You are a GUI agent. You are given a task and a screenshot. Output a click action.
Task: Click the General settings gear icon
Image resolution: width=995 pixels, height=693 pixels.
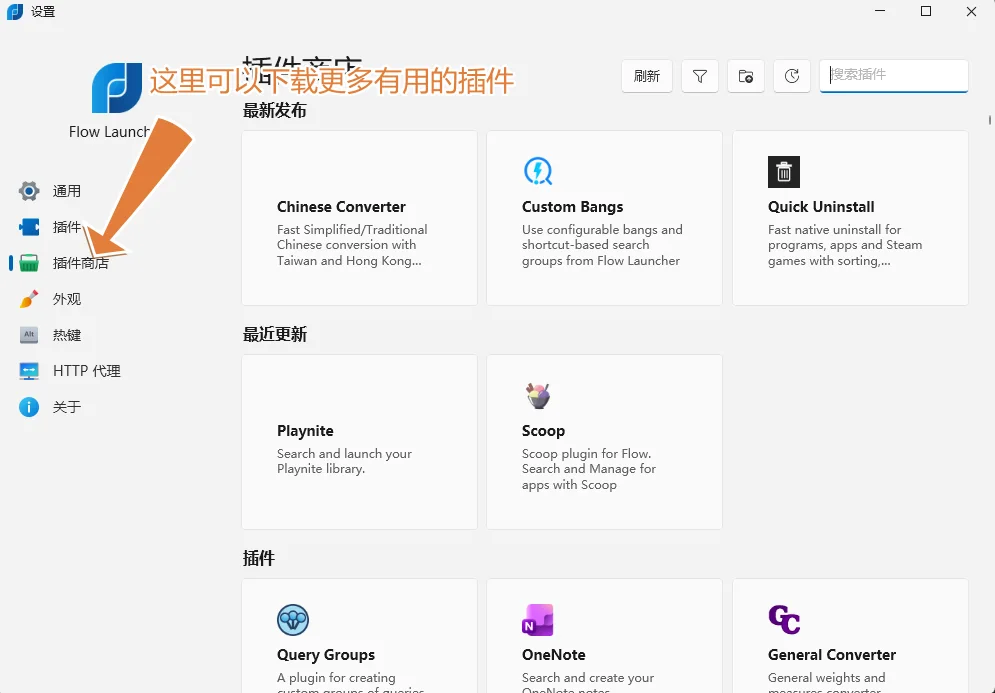(x=29, y=191)
